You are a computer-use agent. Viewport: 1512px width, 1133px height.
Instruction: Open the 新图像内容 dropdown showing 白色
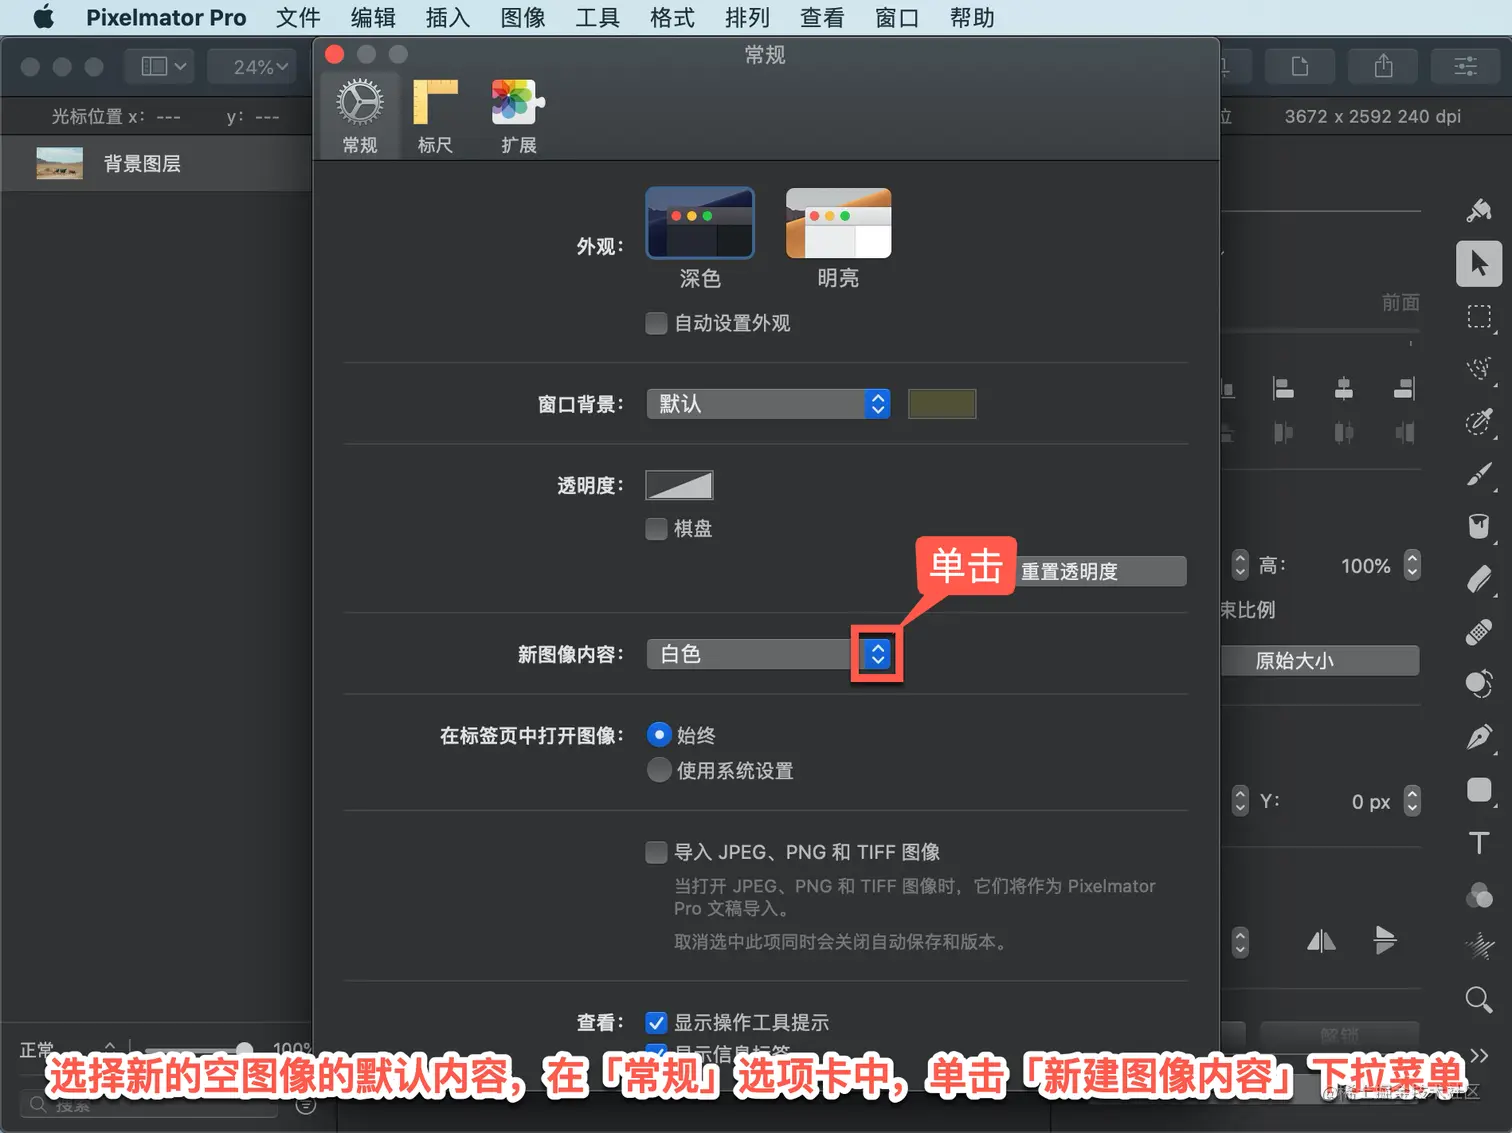[768, 654]
